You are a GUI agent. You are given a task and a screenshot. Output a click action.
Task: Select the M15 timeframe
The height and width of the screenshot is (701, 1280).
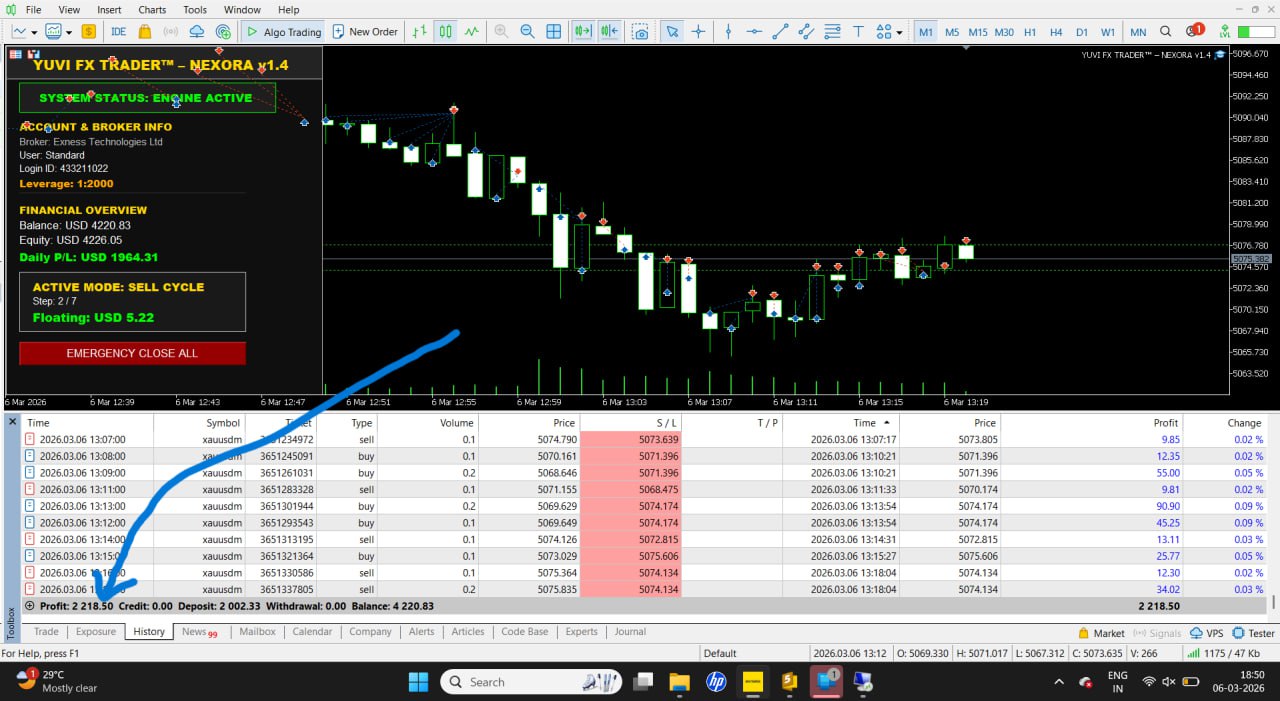pos(977,32)
